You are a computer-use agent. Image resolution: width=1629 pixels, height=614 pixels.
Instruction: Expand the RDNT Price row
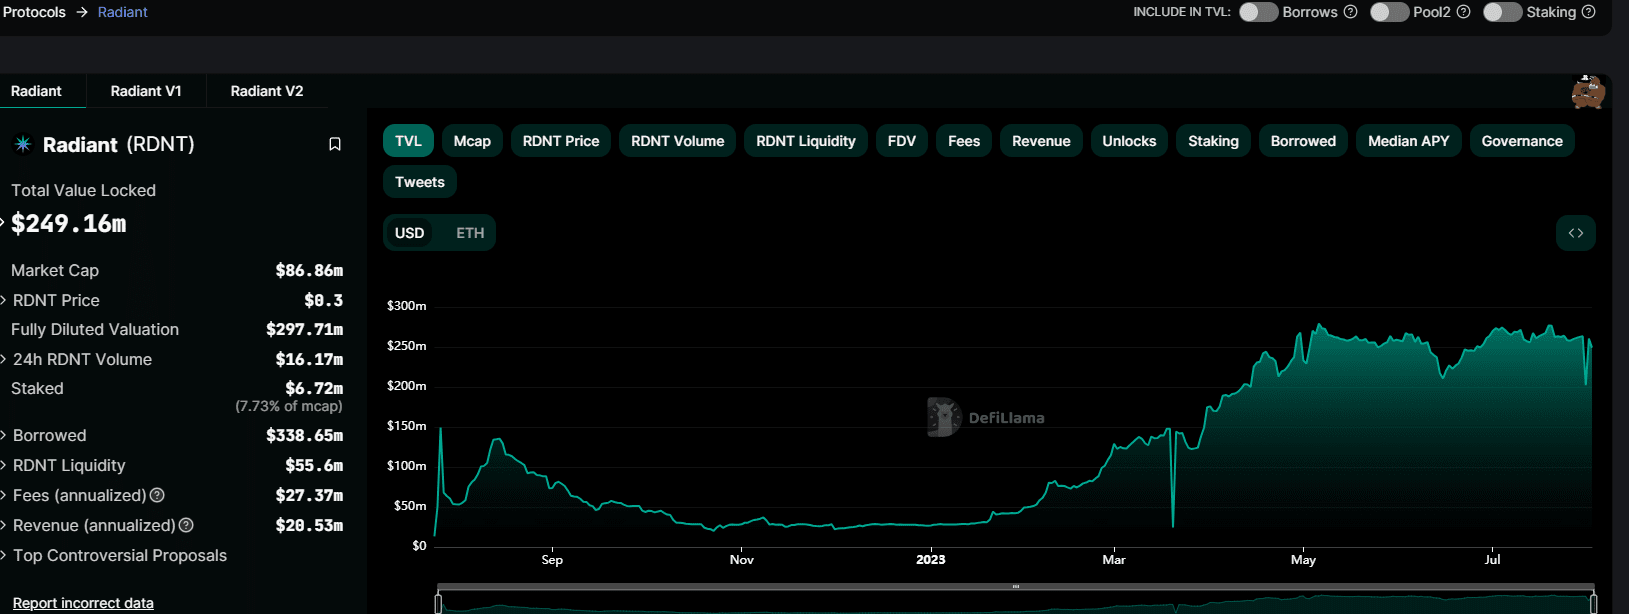56,300
